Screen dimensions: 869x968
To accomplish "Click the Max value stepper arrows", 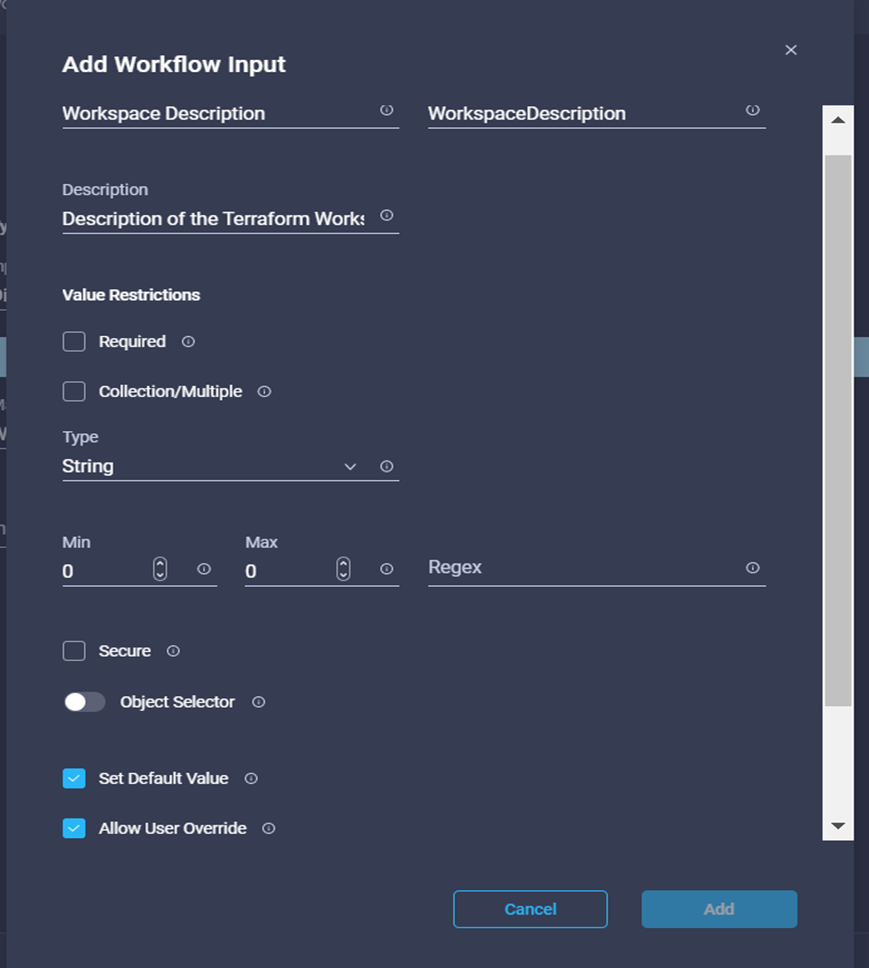I will click(343, 569).
